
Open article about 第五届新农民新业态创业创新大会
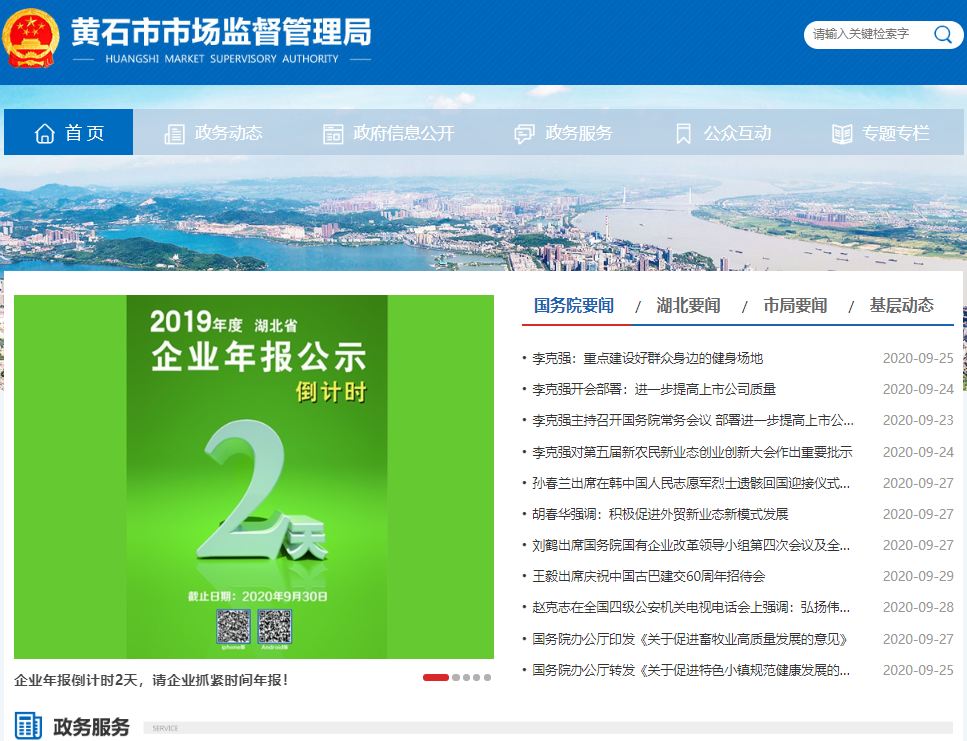pyautogui.click(x=692, y=452)
